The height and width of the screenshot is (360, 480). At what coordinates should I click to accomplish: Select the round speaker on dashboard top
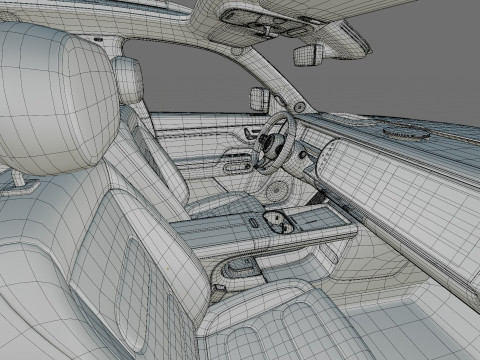(406, 133)
